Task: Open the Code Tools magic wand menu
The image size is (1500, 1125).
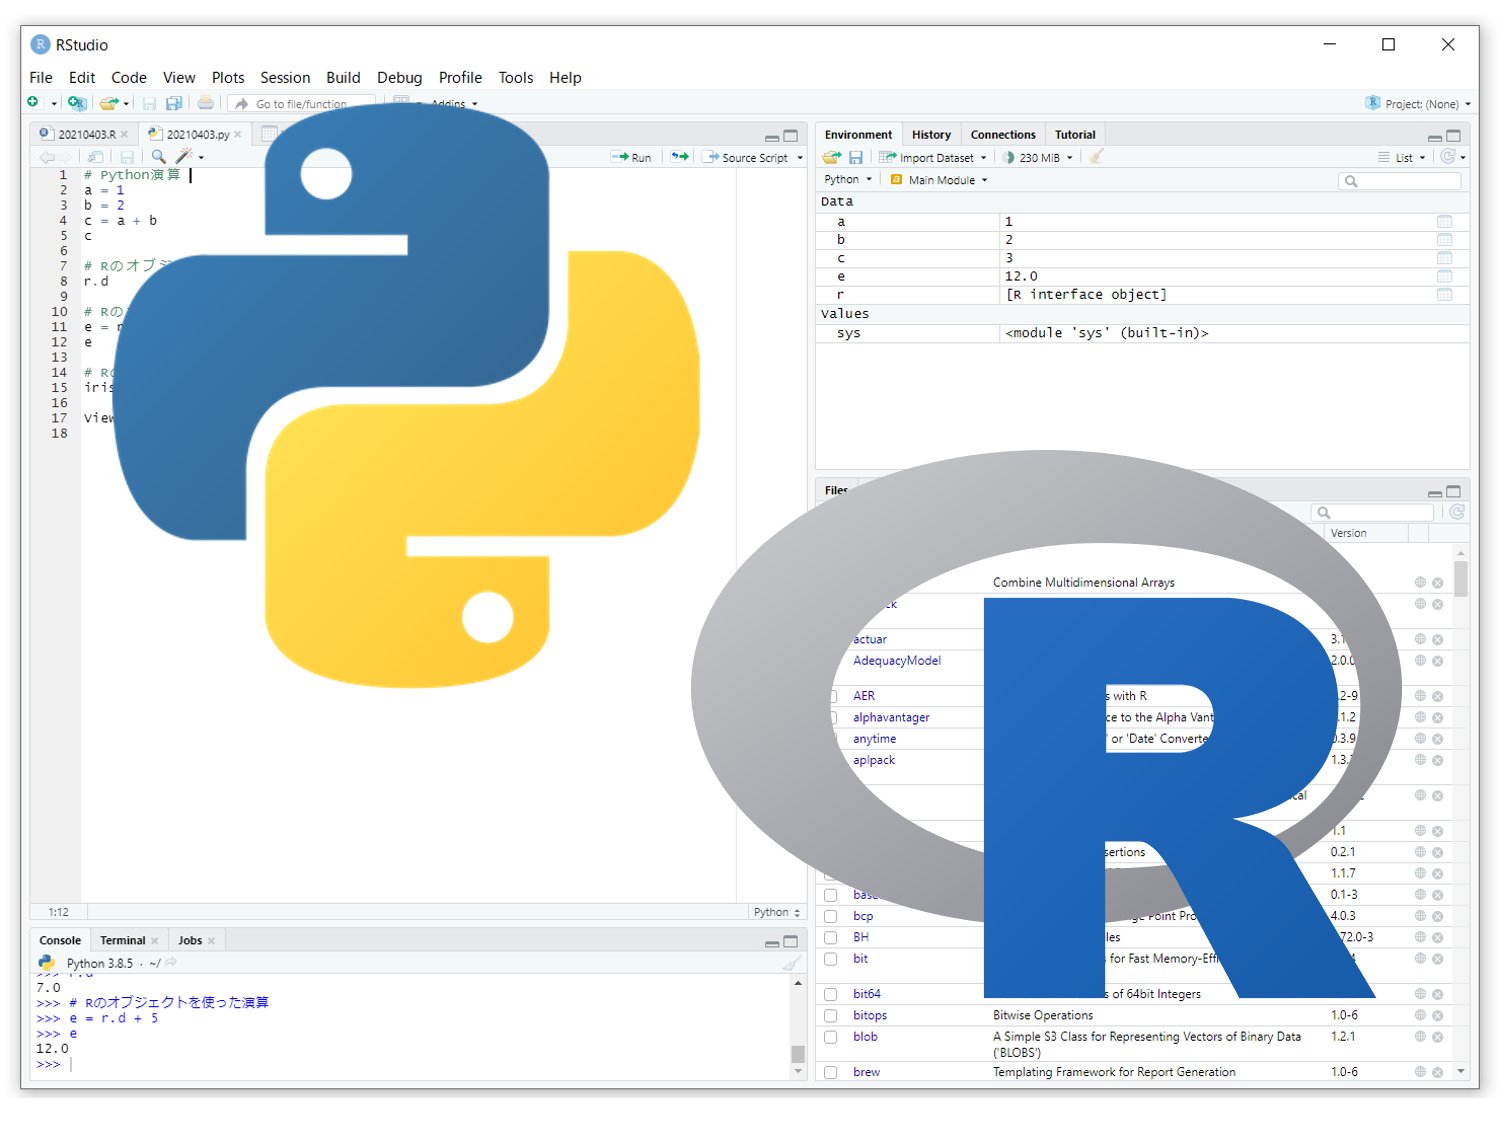Action: [x=184, y=157]
